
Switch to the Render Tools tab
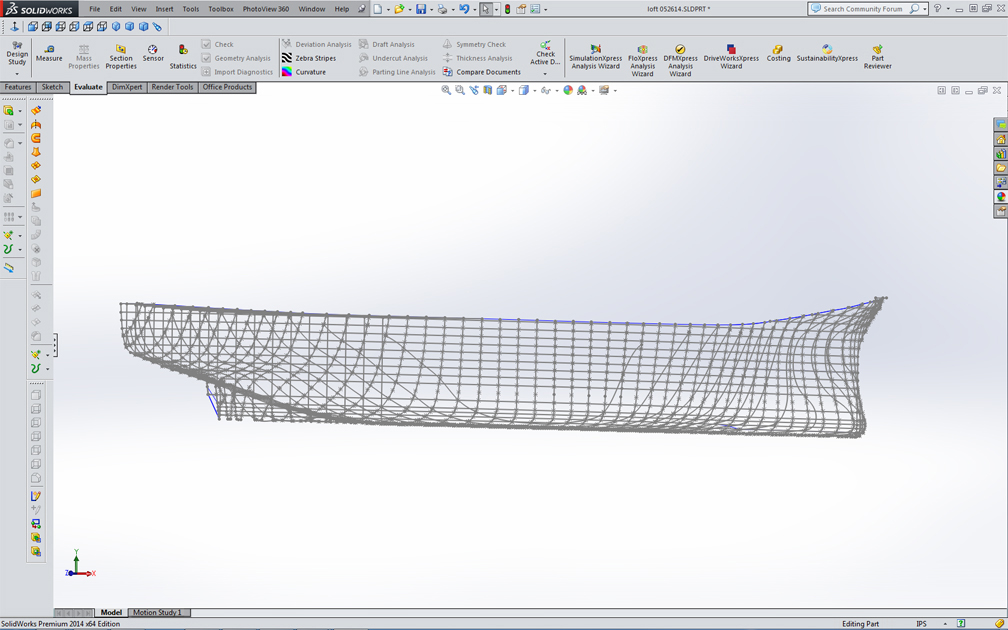(x=172, y=87)
